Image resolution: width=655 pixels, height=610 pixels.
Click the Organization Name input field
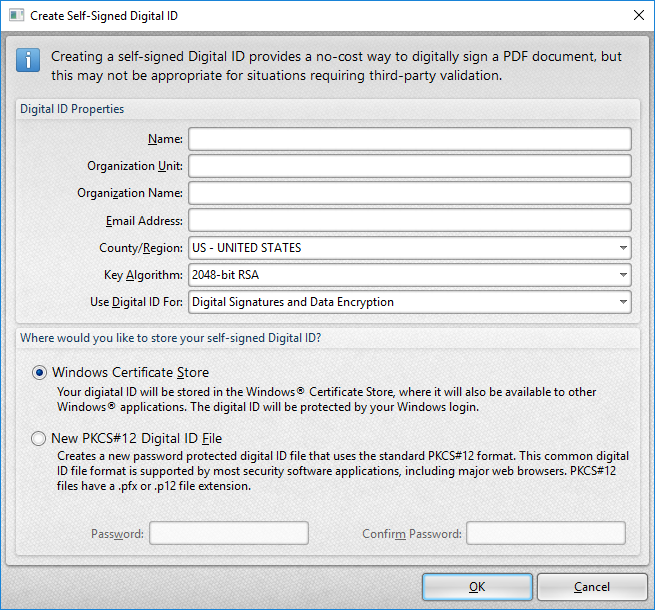pos(409,193)
